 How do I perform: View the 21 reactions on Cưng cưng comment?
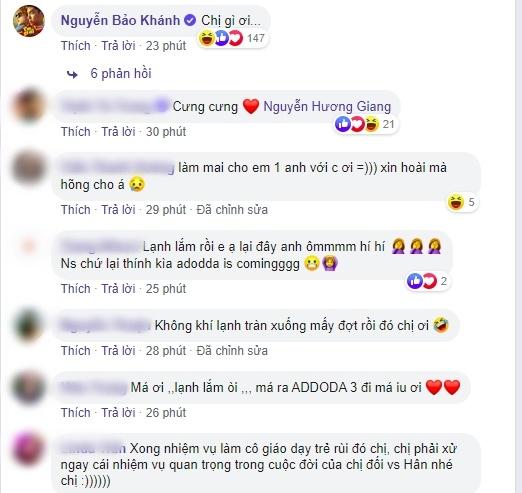366,124
